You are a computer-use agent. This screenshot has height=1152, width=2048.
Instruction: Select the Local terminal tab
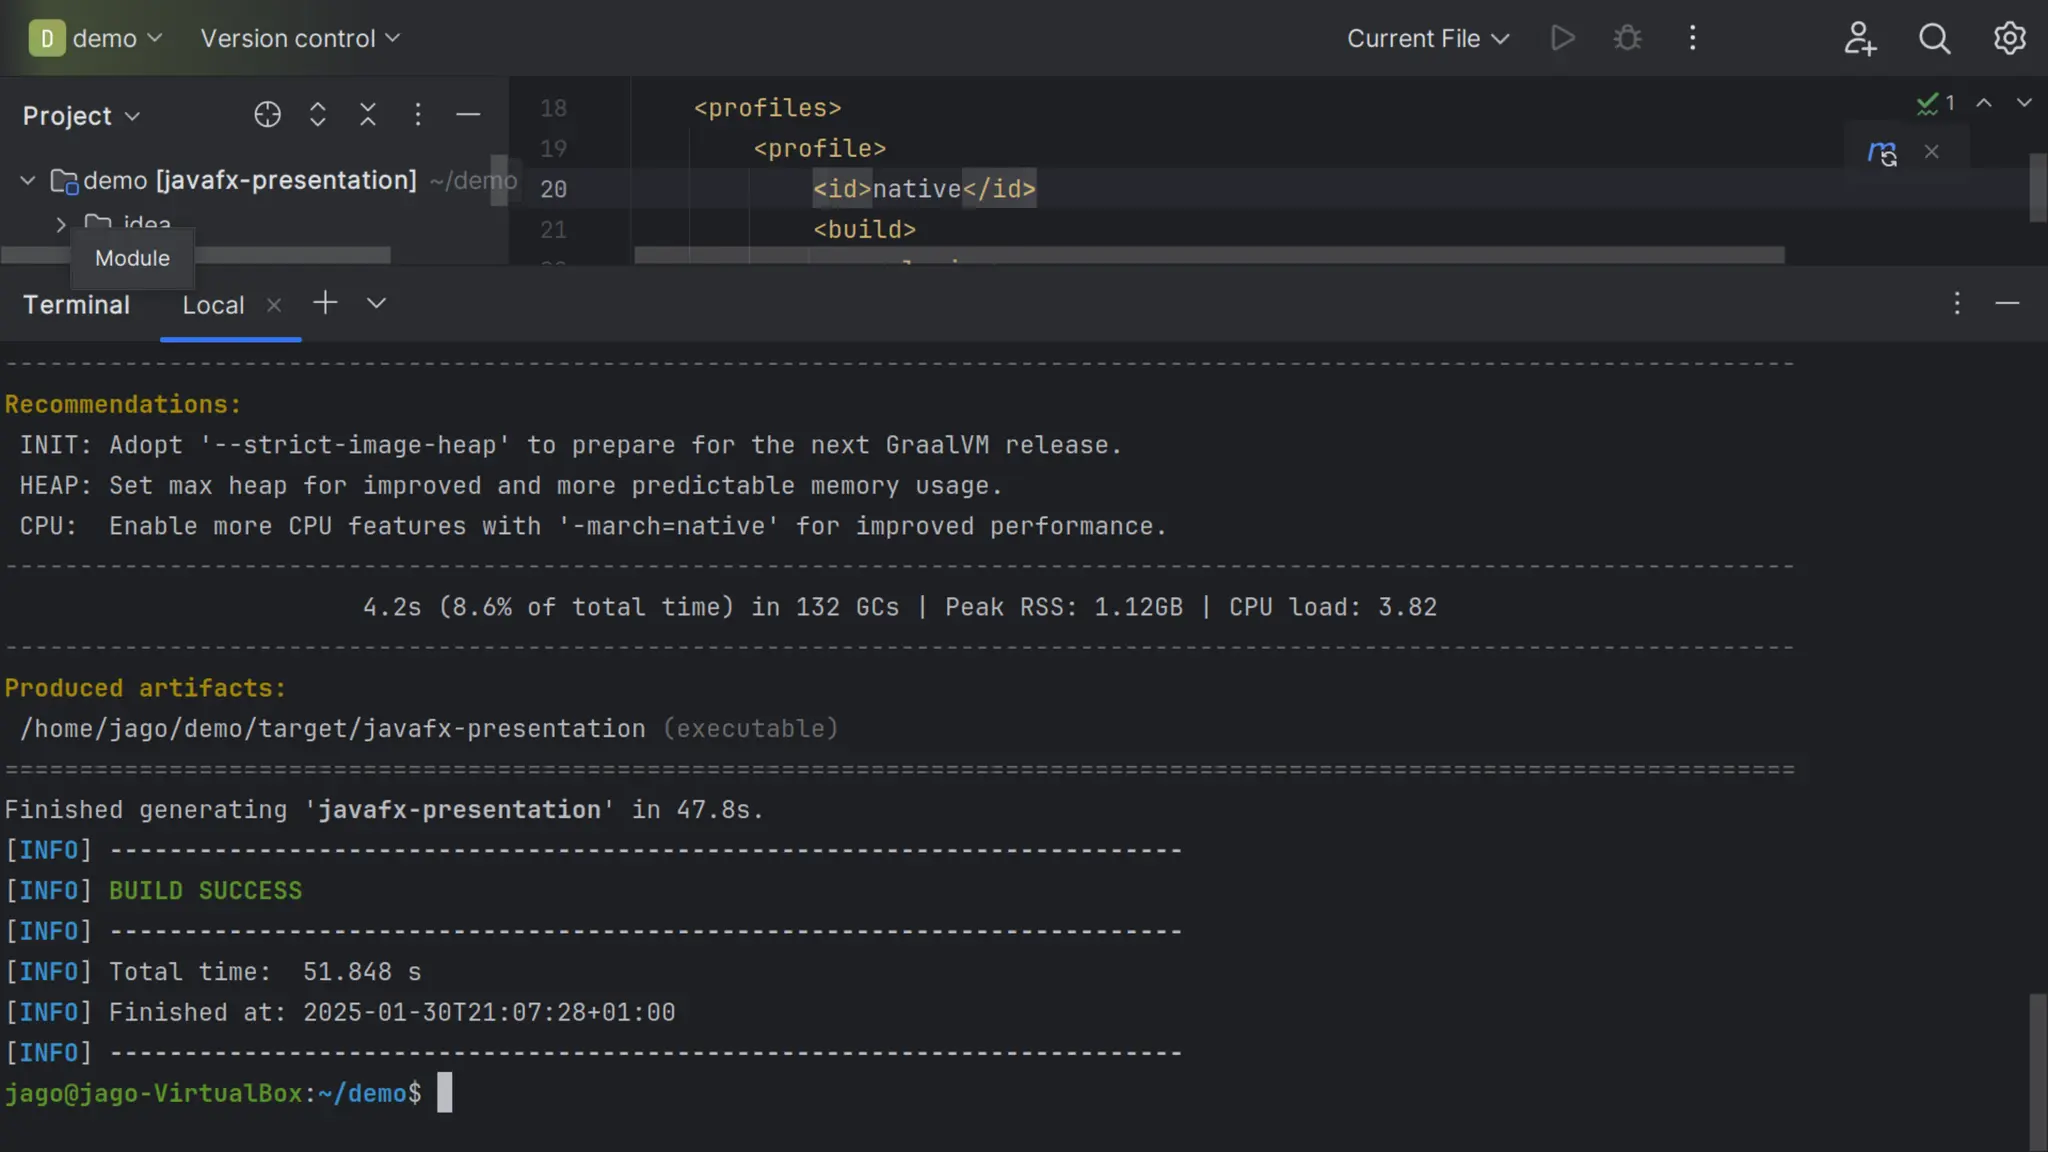click(x=213, y=305)
